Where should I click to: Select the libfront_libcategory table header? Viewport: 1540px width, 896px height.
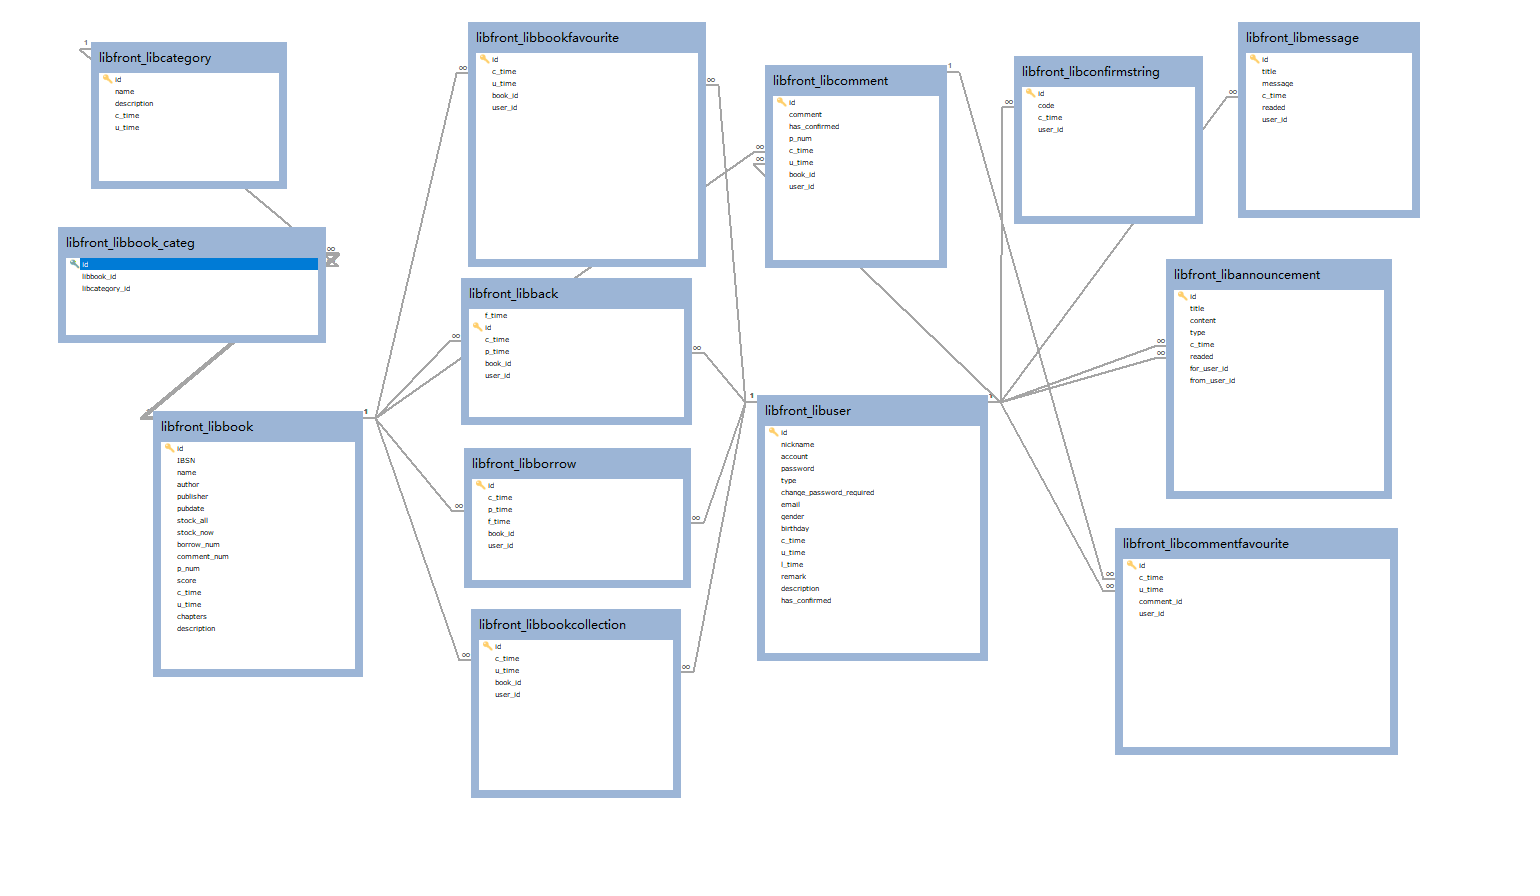point(189,58)
